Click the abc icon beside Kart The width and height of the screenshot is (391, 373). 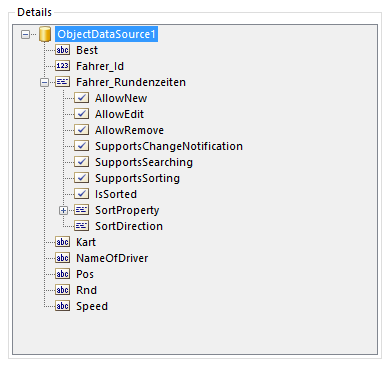tap(63, 242)
